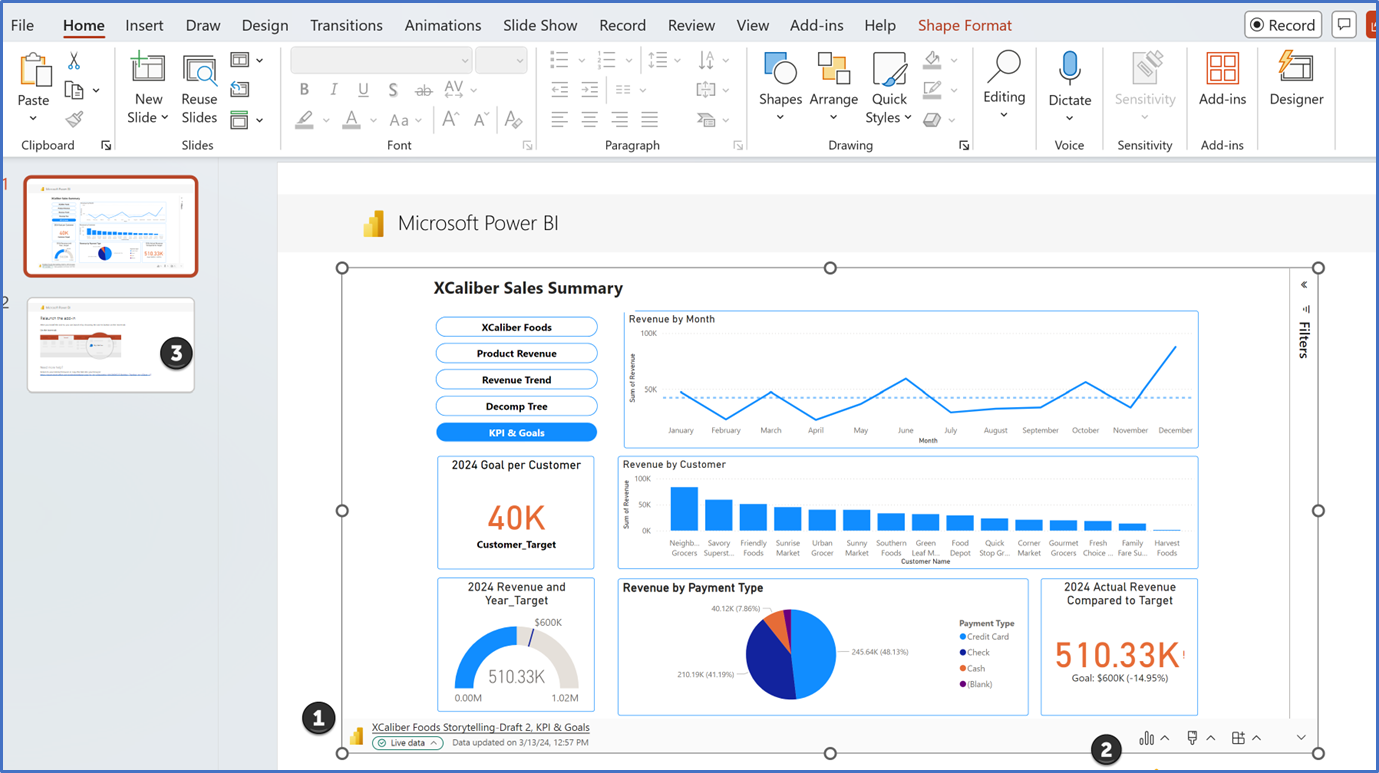The width and height of the screenshot is (1379, 773).
Task: Toggle Underline formatting
Action: (363, 90)
